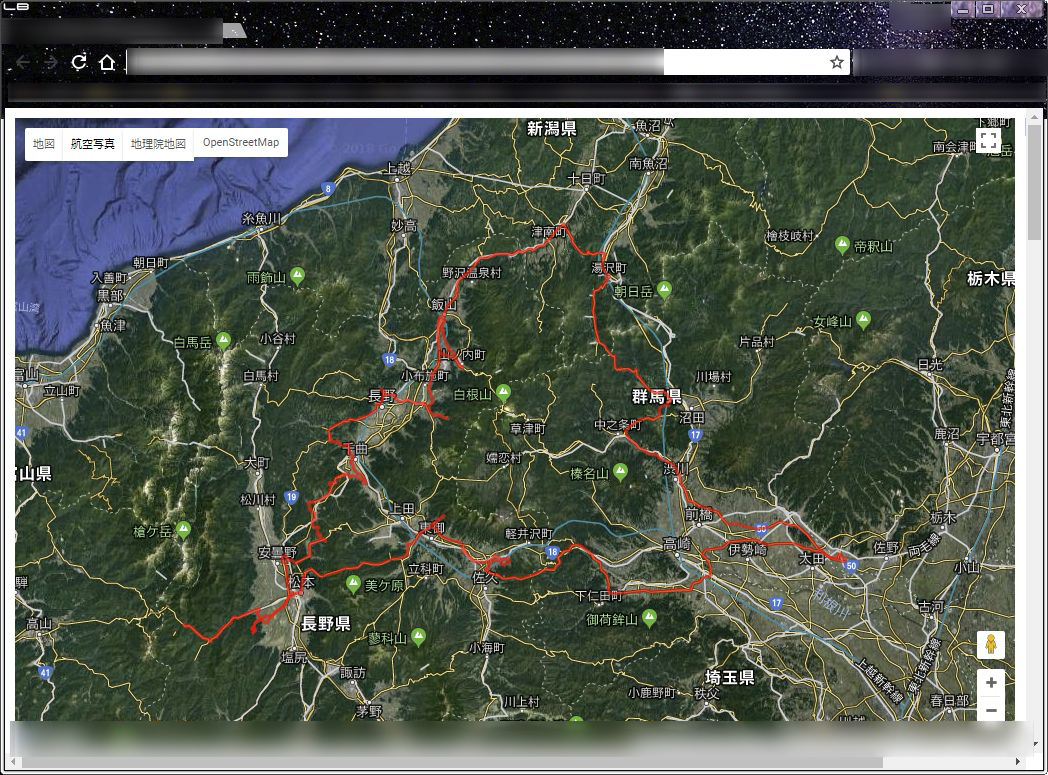This screenshot has width=1048, height=775.
Task: Click the 小谷村 village label
Action: click(x=277, y=338)
